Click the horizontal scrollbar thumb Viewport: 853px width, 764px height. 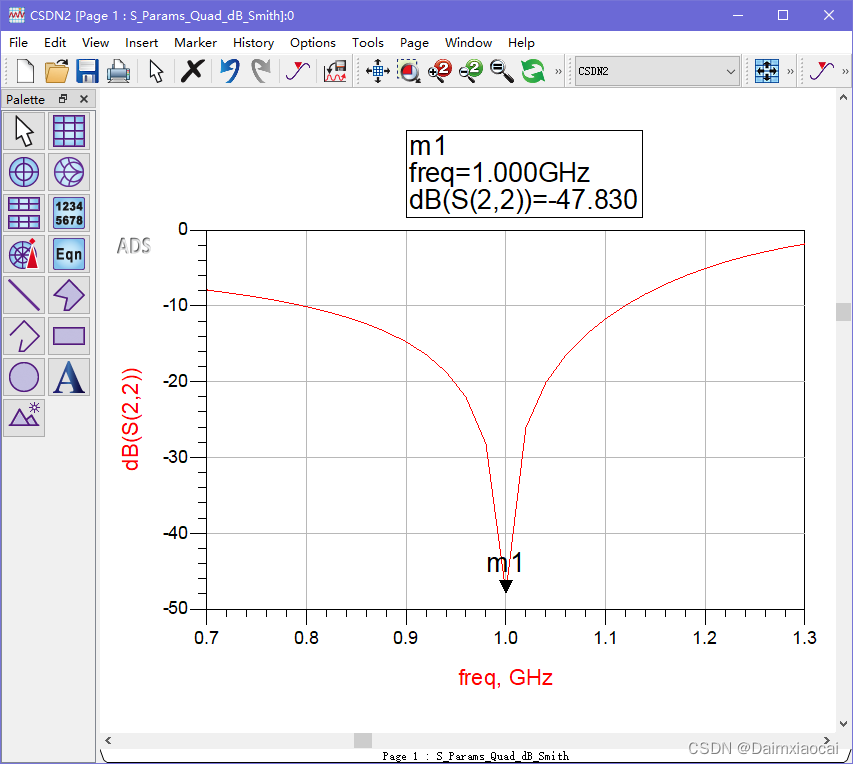[x=363, y=740]
